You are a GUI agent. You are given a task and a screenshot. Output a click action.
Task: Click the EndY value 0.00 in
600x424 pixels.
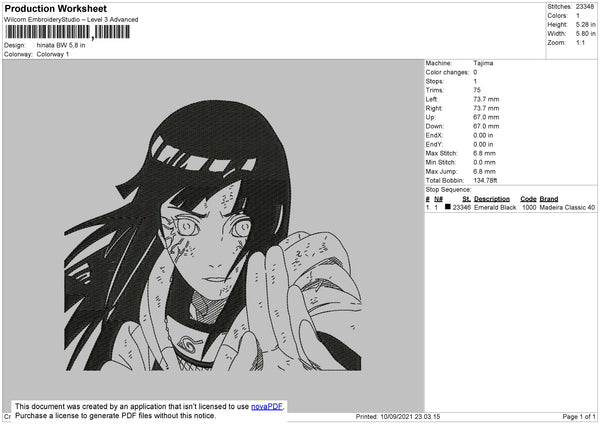pos(483,145)
